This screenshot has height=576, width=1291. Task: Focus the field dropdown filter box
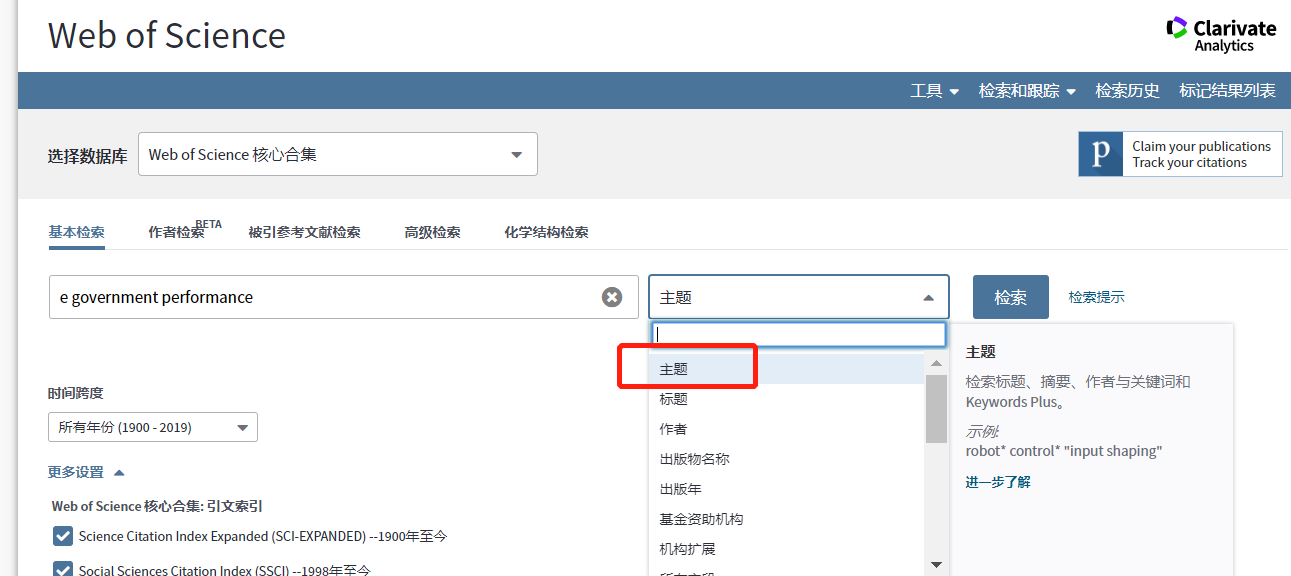(x=798, y=334)
